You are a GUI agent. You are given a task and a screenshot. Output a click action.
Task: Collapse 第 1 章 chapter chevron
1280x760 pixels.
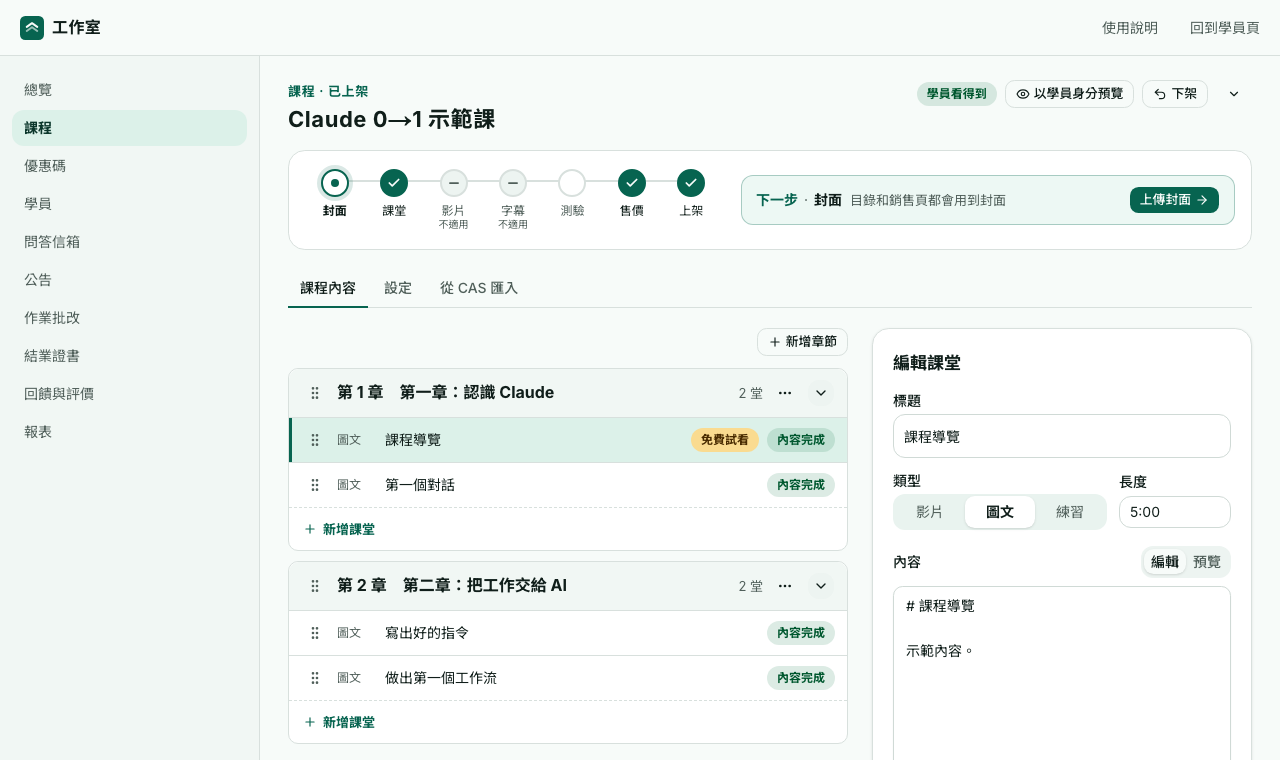[x=821, y=393]
